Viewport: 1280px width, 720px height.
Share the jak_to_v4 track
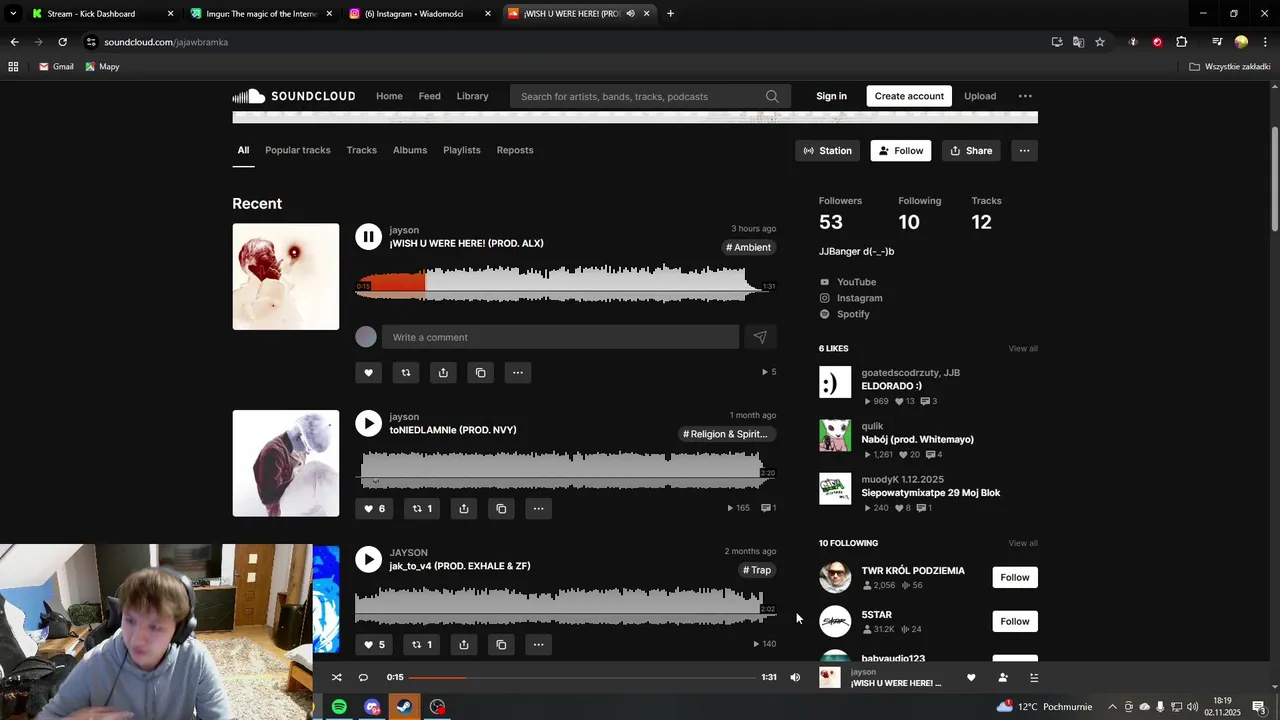tap(464, 645)
